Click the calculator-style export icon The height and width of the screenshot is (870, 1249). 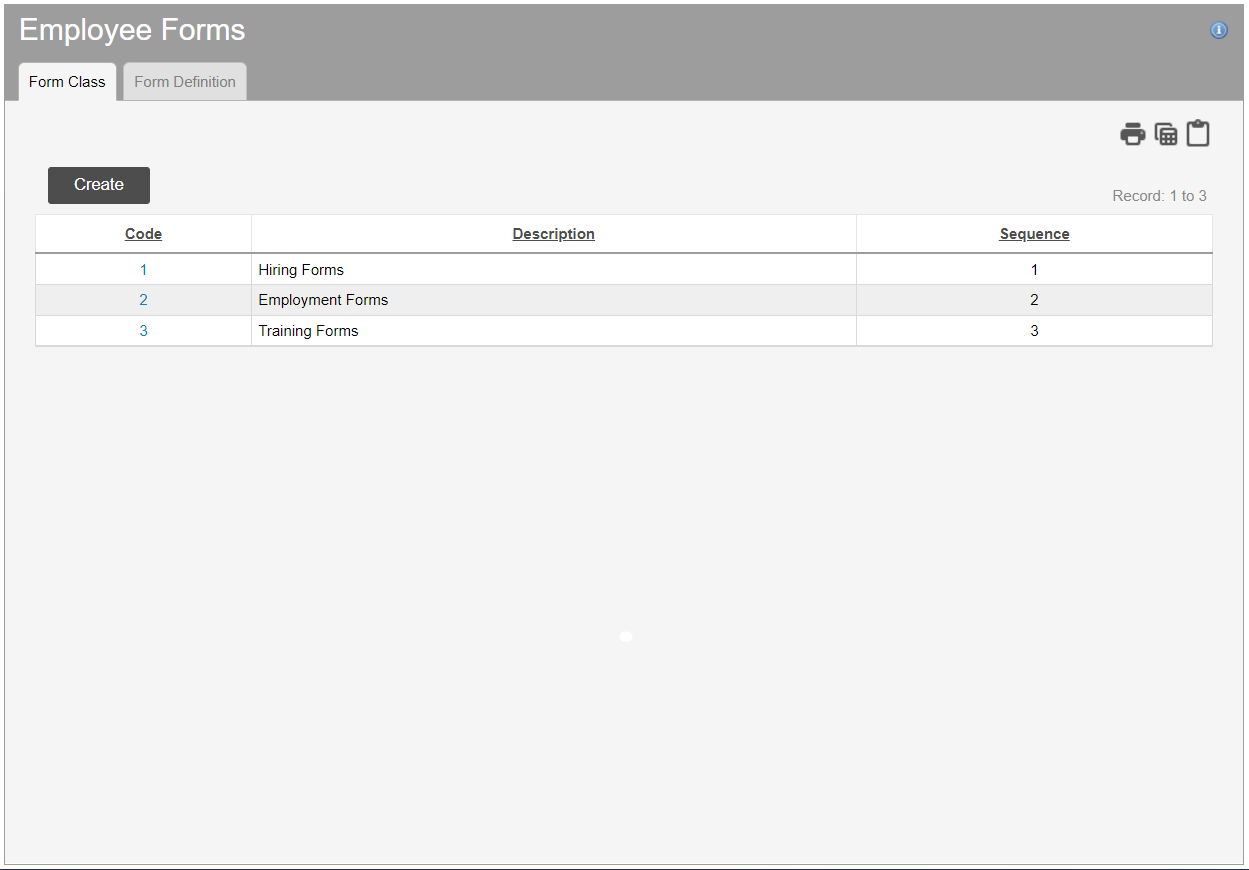[x=1166, y=134]
